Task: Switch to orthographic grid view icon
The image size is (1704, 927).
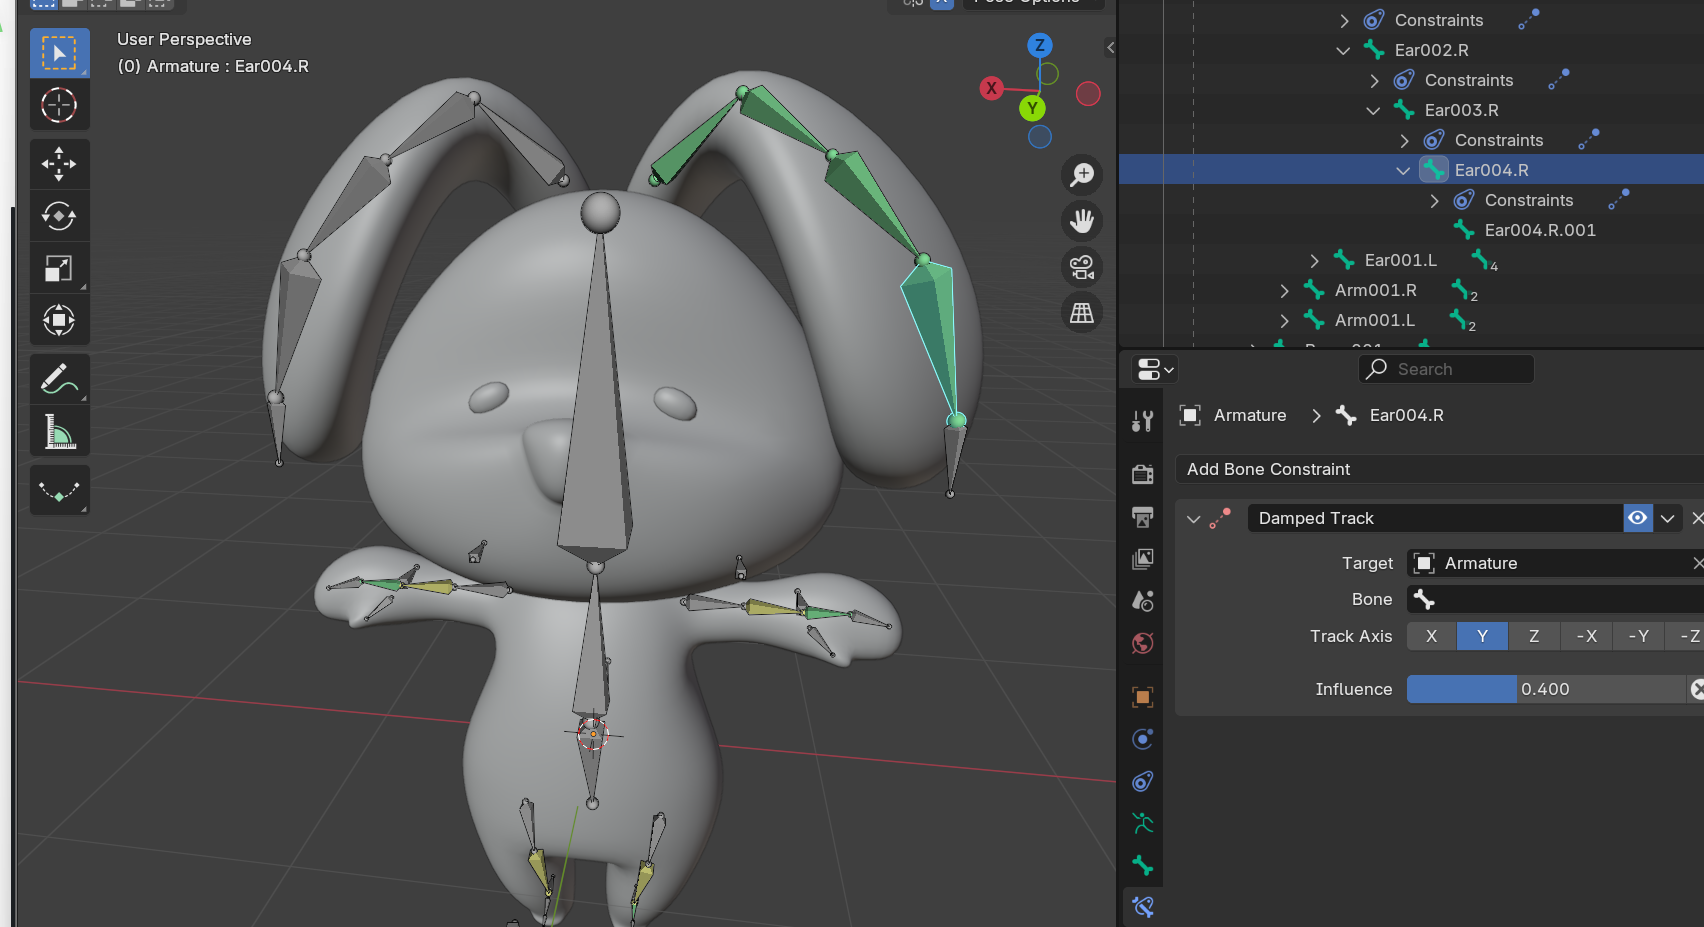Action: (x=1081, y=313)
